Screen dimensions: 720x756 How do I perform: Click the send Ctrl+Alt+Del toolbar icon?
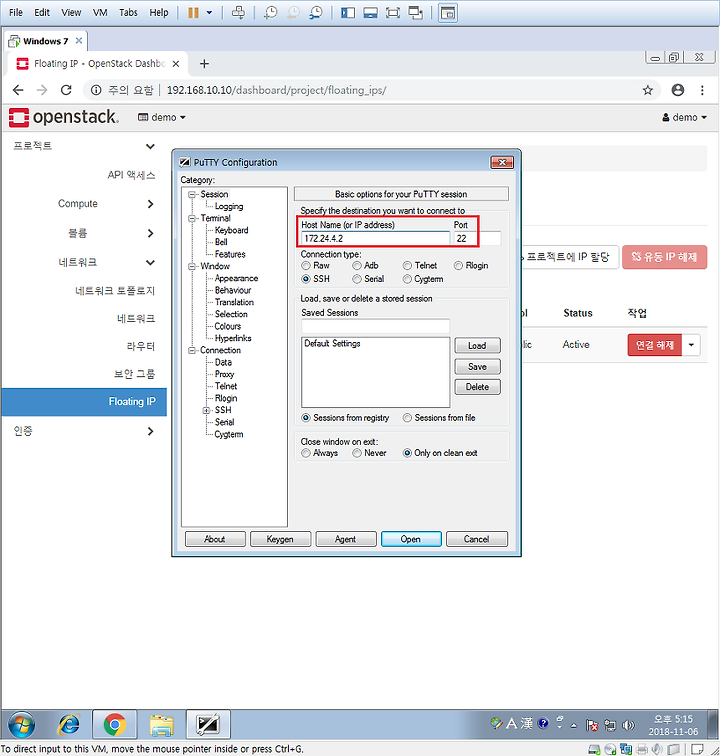tap(238, 13)
